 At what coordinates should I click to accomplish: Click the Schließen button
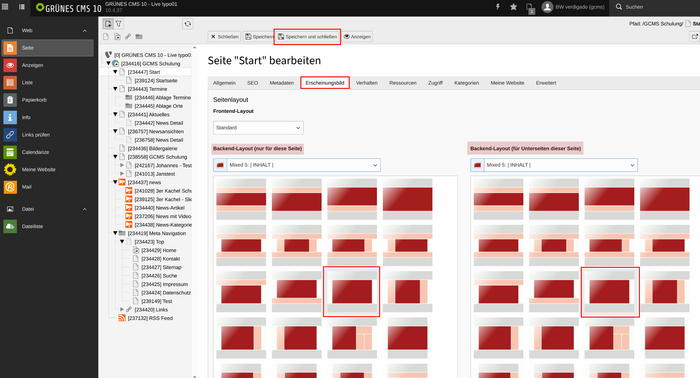224,37
